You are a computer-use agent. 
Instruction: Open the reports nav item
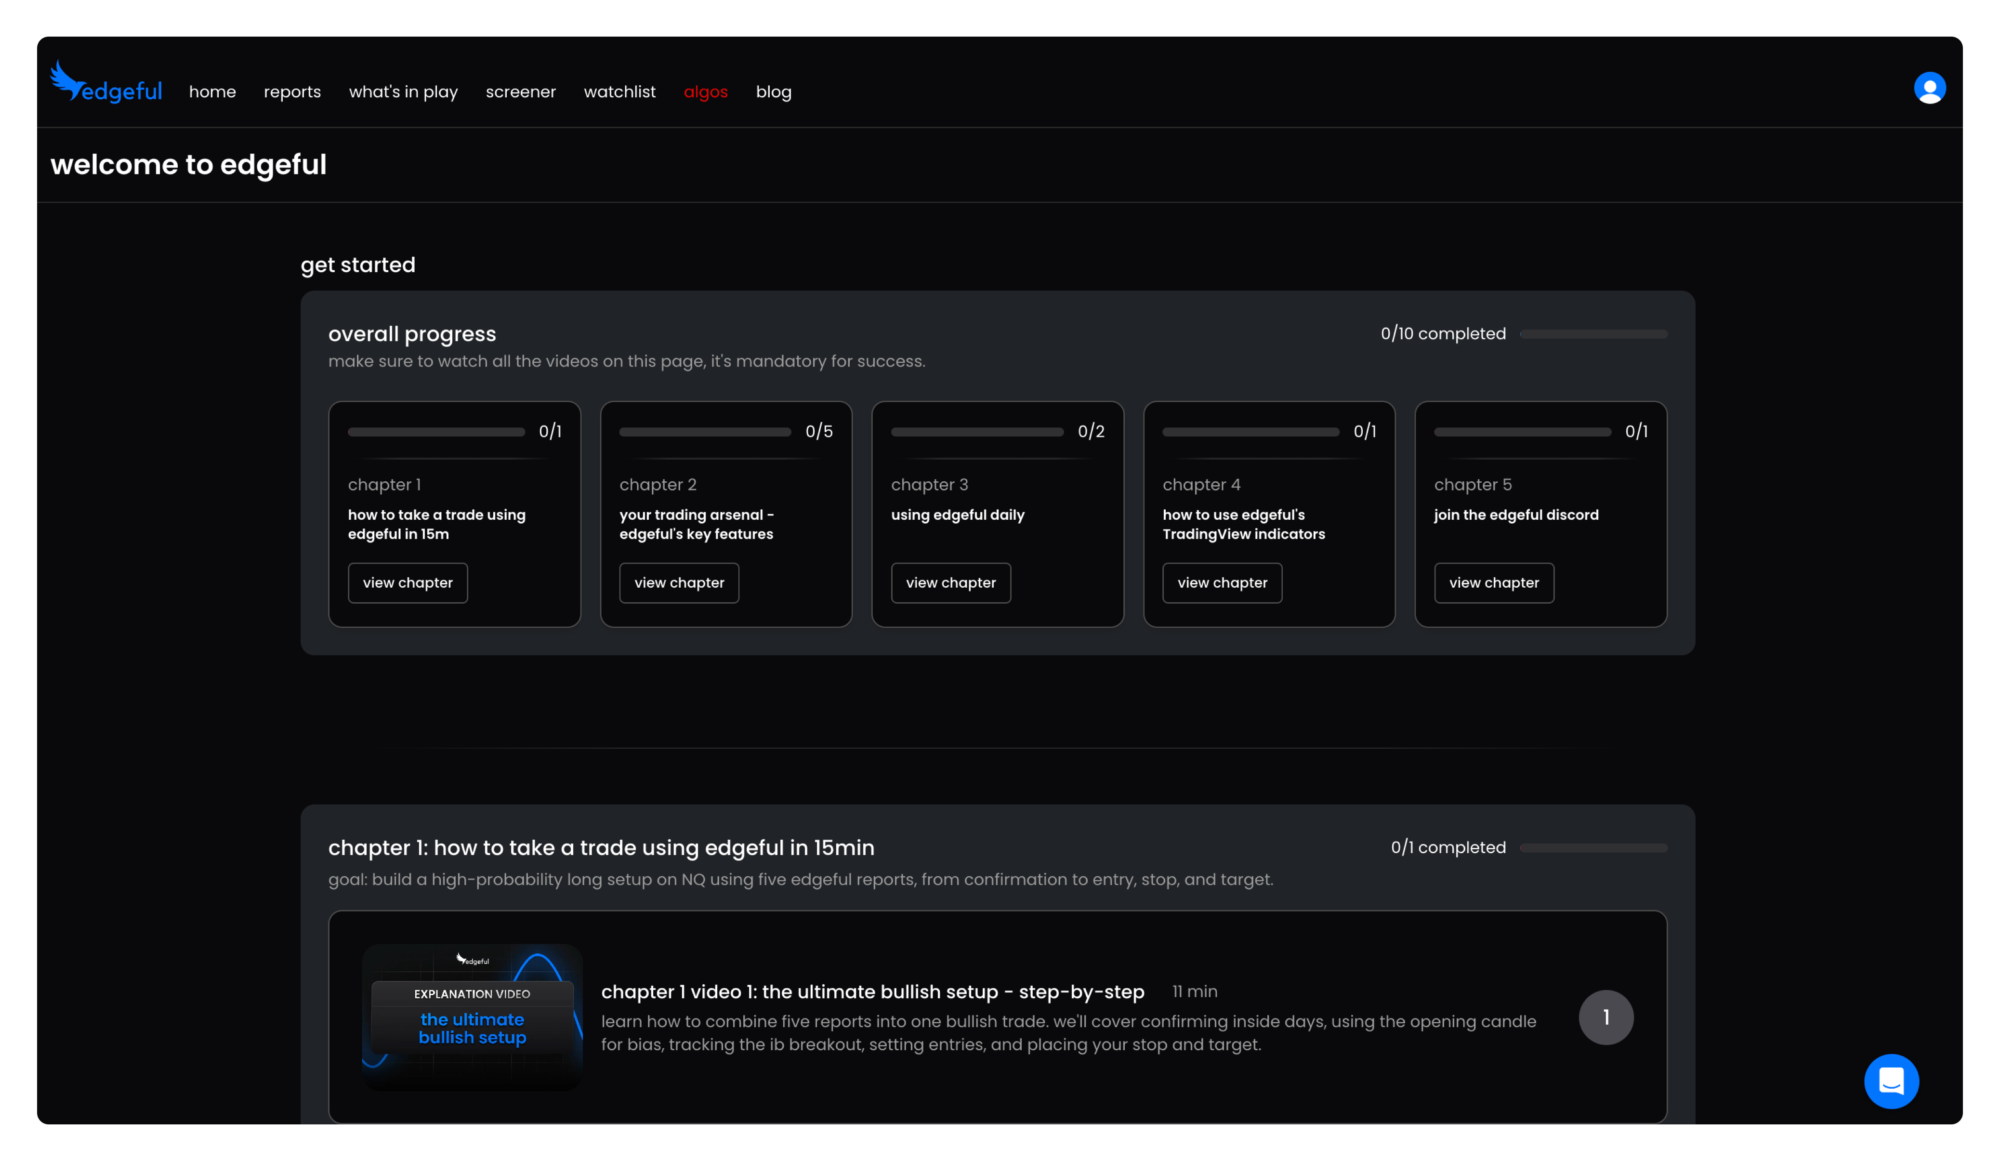click(292, 92)
